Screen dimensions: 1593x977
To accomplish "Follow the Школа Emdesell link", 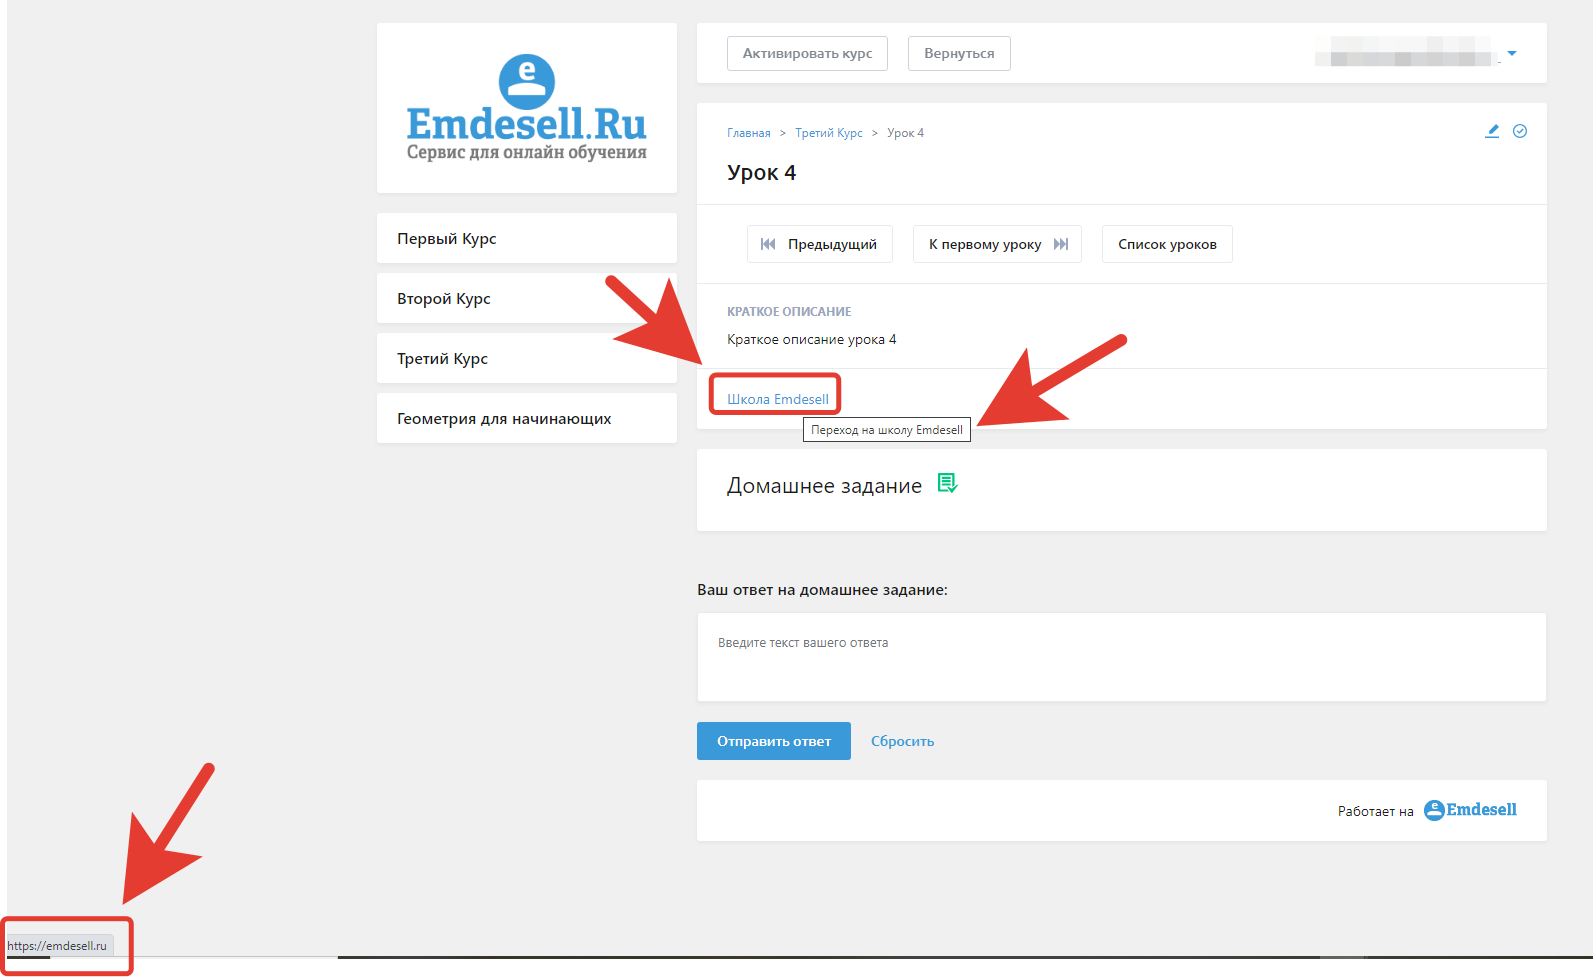I will click(x=778, y=399).
